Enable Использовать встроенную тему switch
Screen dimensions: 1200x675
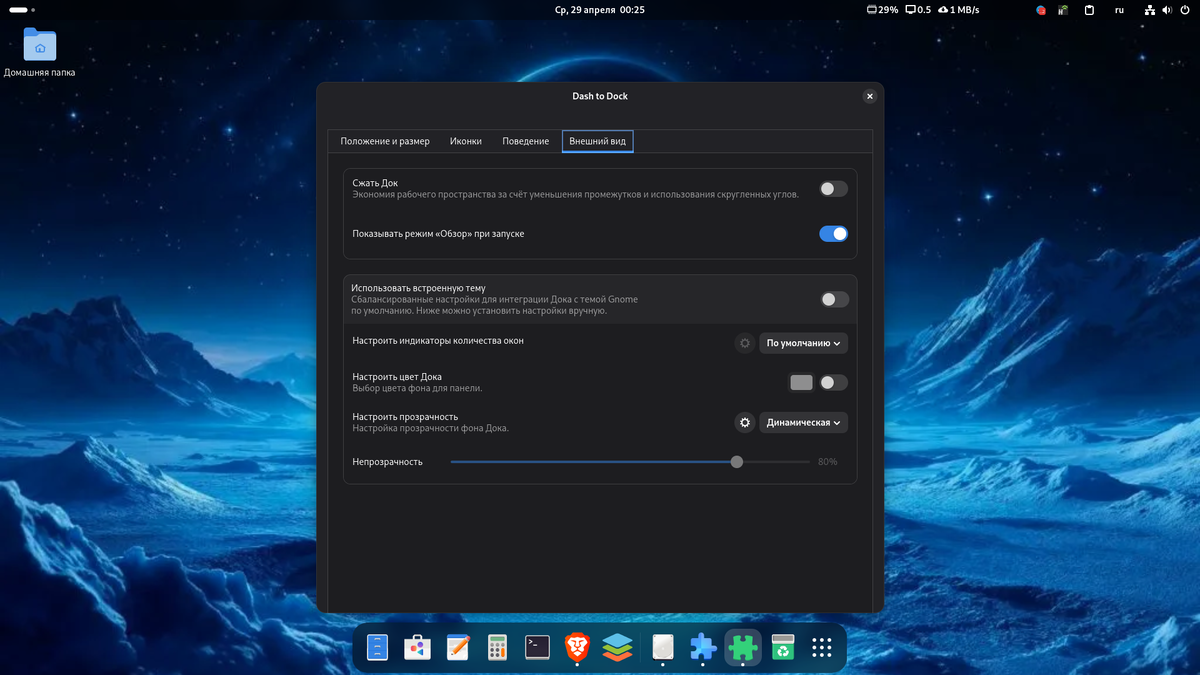click(834, 299)
